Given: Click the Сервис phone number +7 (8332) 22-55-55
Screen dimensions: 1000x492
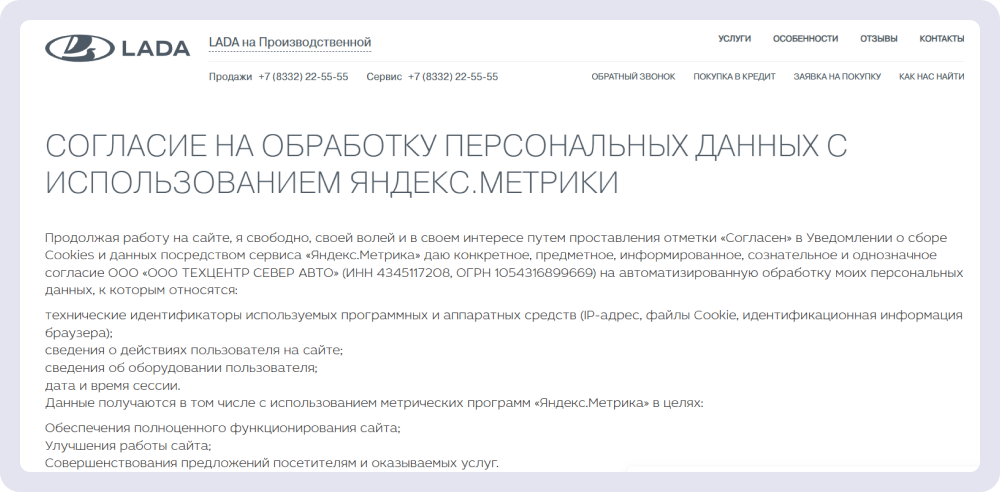Looking at the screenshot, I should tap(453, 77).
